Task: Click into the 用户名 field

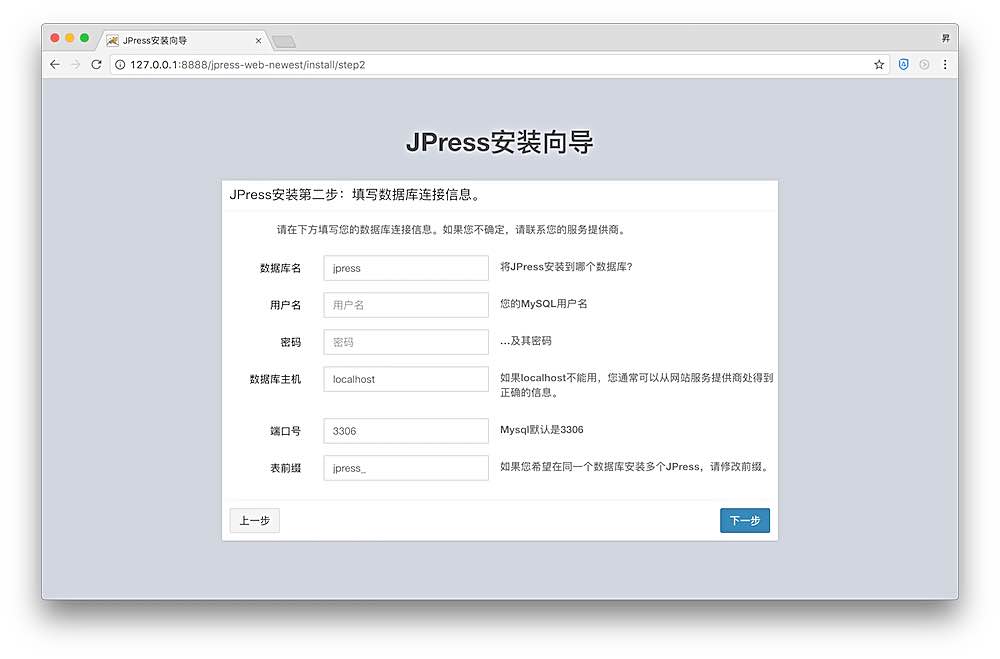Action: (x=406, y=304)
